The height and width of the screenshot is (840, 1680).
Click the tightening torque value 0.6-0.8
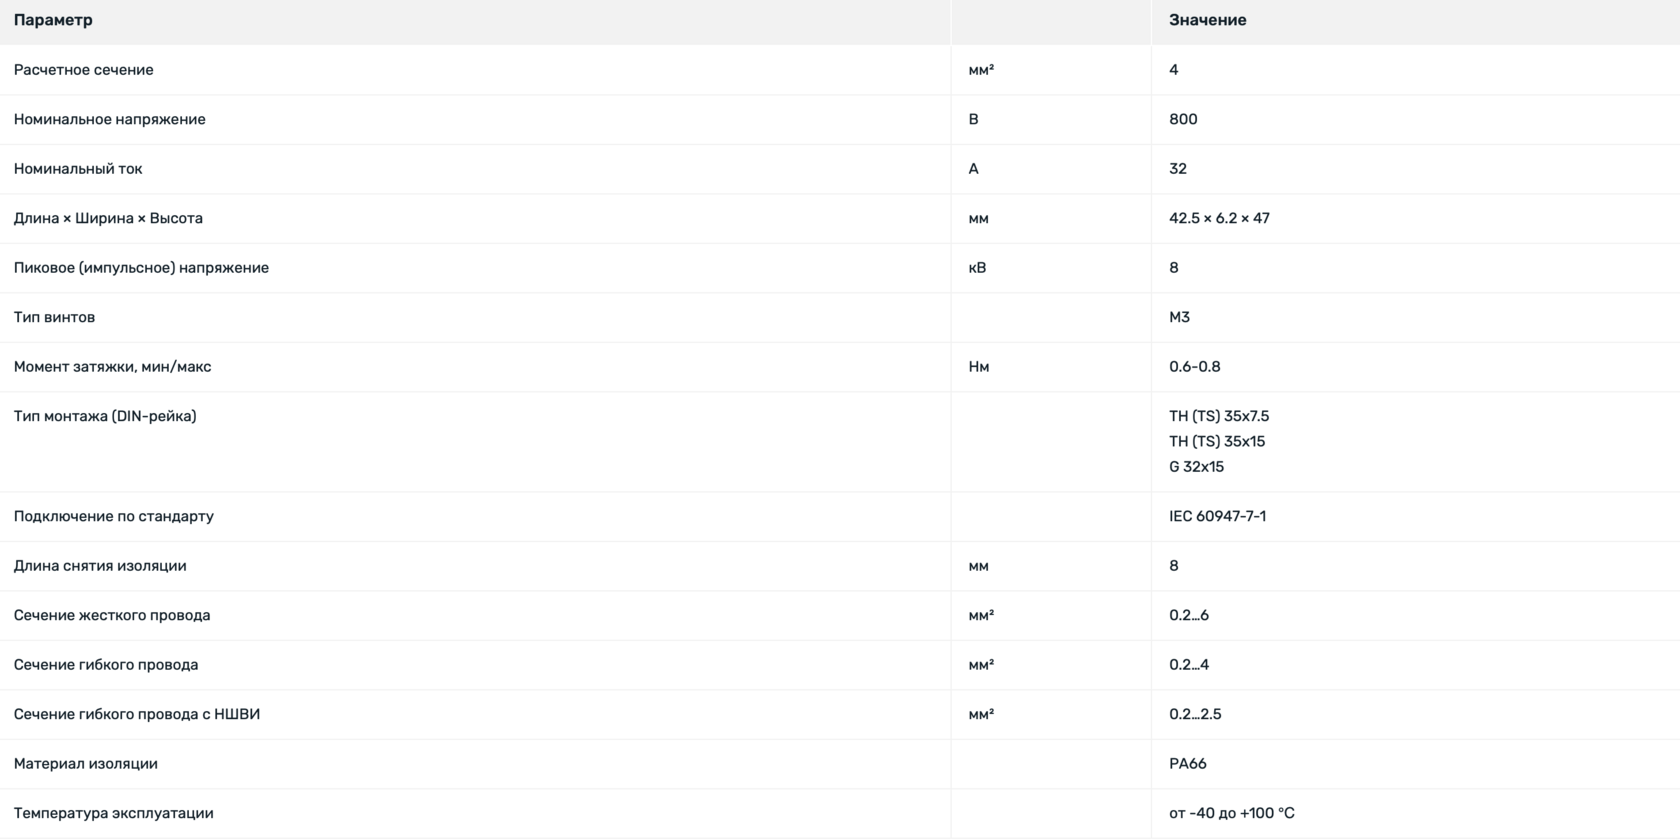pyautogui.click(x=1194, y=367)
